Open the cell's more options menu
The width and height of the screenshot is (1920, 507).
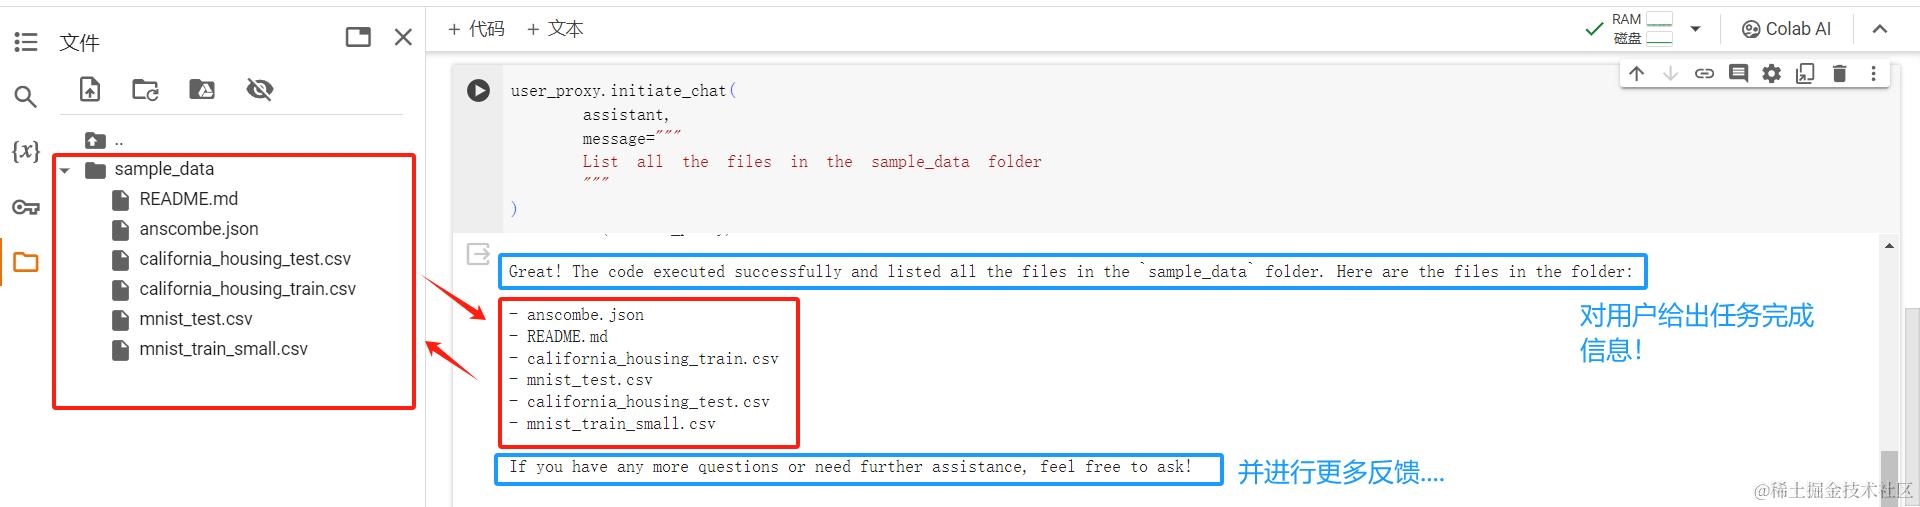1873,73
